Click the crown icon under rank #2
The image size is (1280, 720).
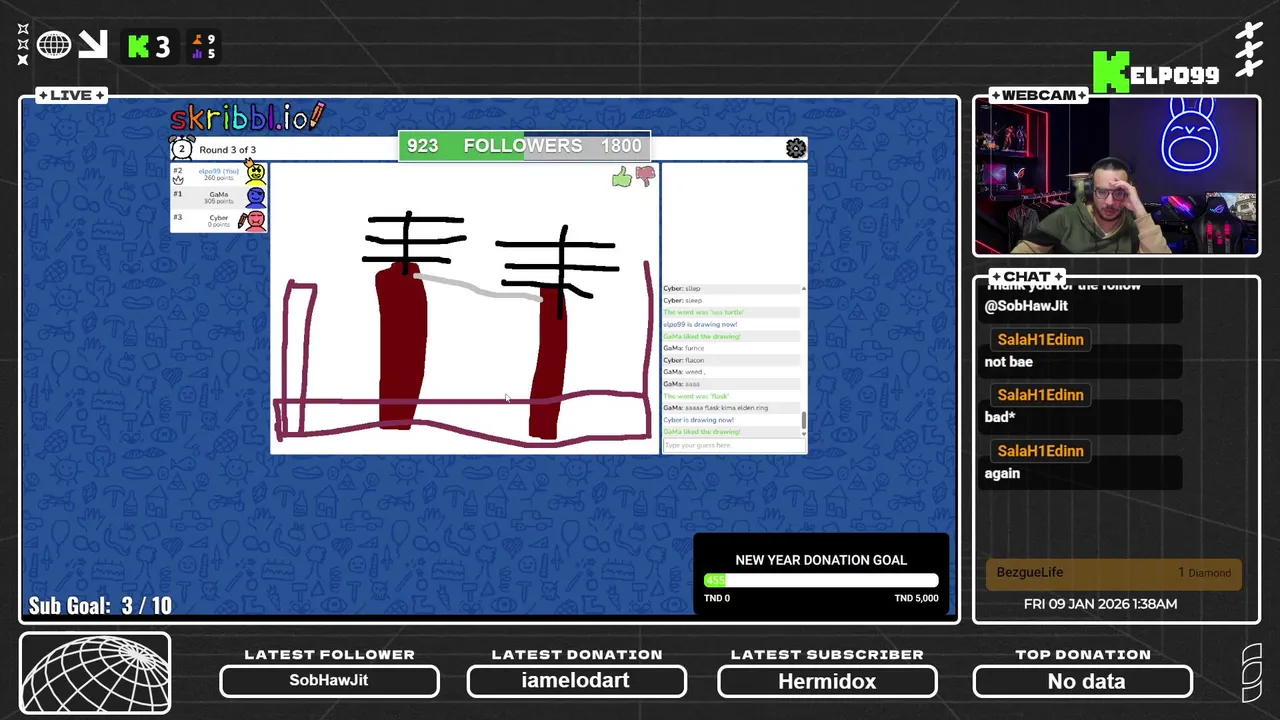tap(178, 180)
